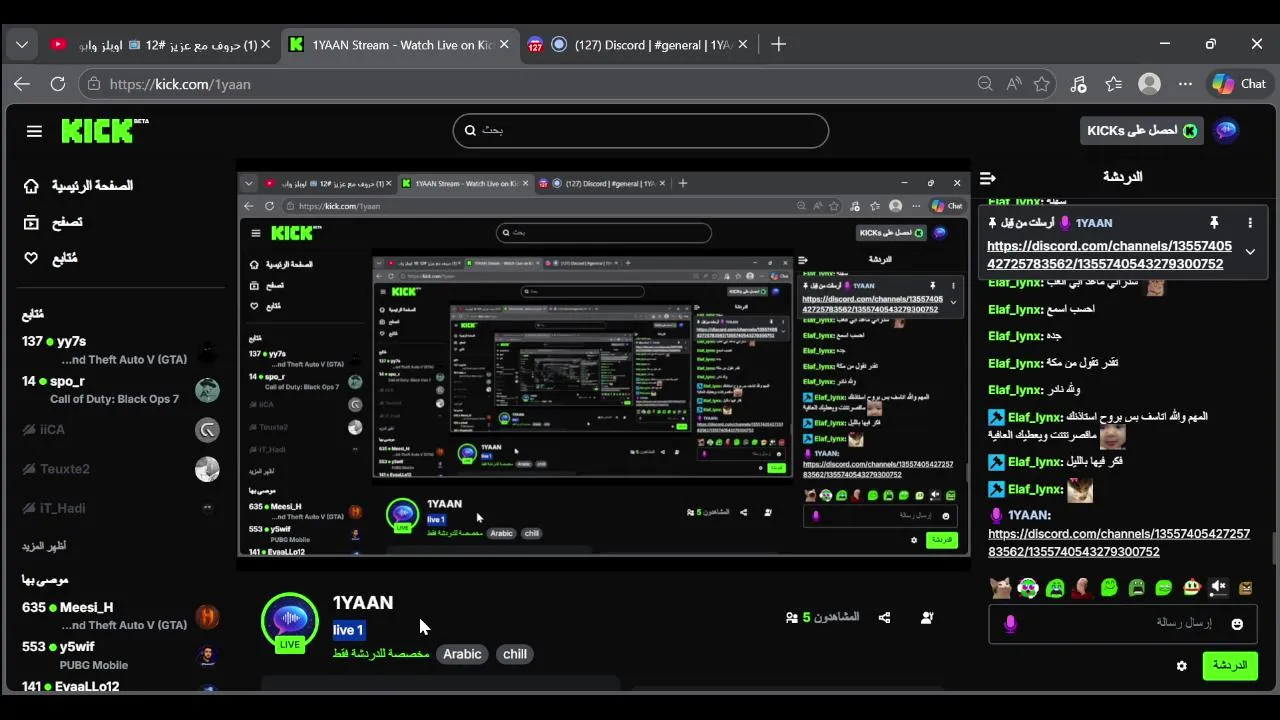The height and width of the screenshot is (720, 1280).
Task: Select the last emote in emote bar
Action: tap(1245, 588)
